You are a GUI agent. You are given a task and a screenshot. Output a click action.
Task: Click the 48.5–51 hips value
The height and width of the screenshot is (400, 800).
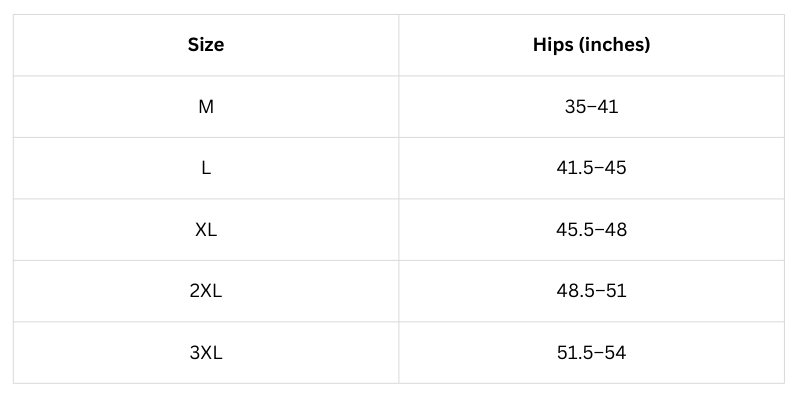[591, 291]
